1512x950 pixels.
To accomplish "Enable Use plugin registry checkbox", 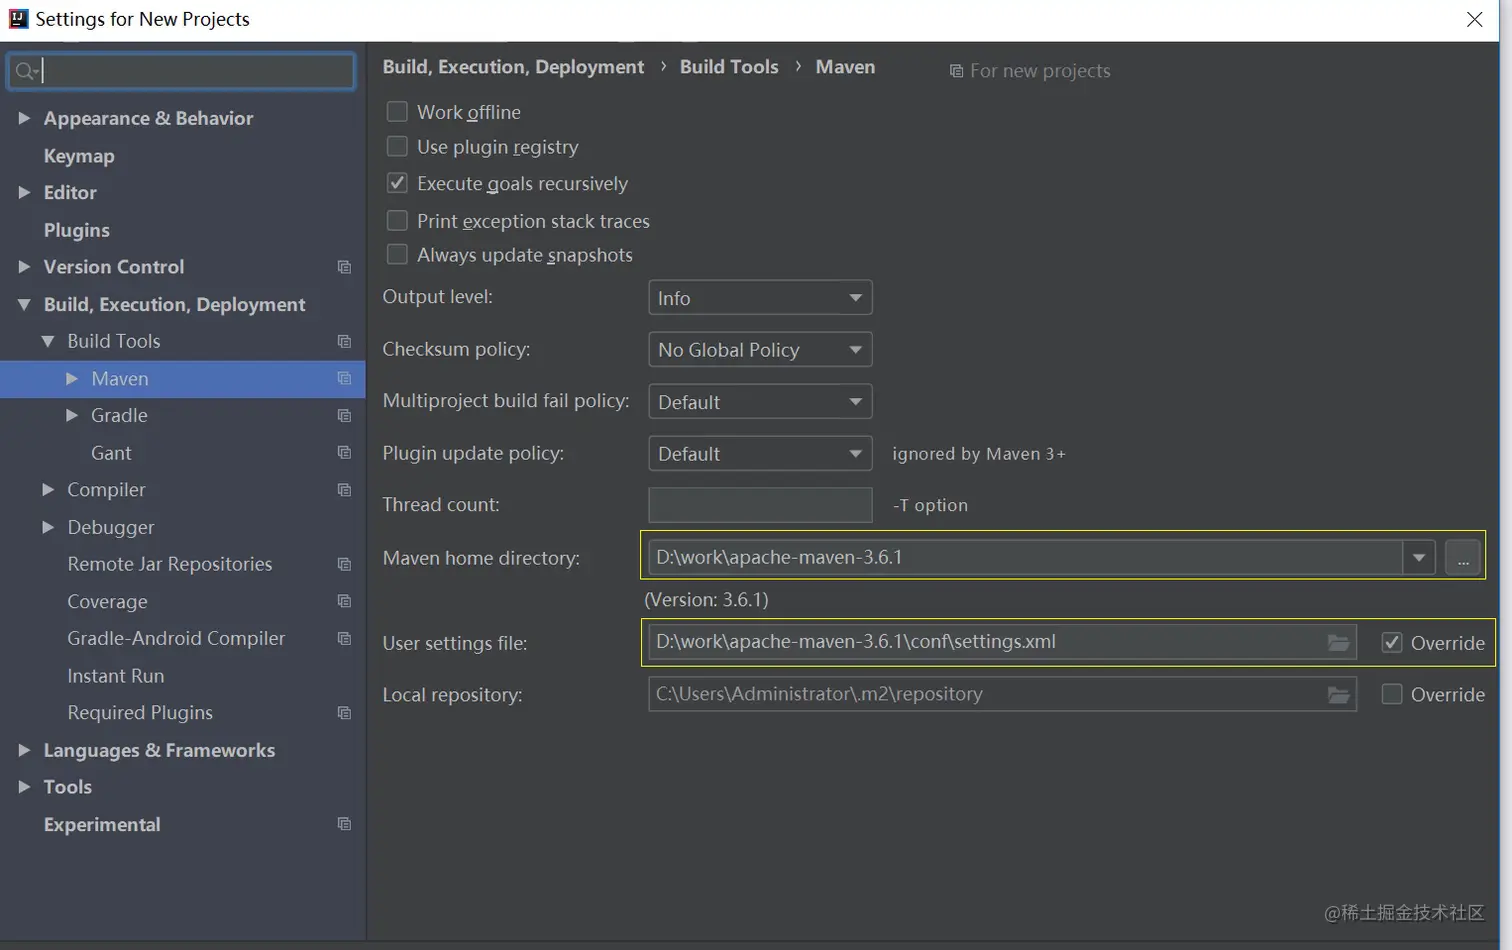I will [397, 146].
